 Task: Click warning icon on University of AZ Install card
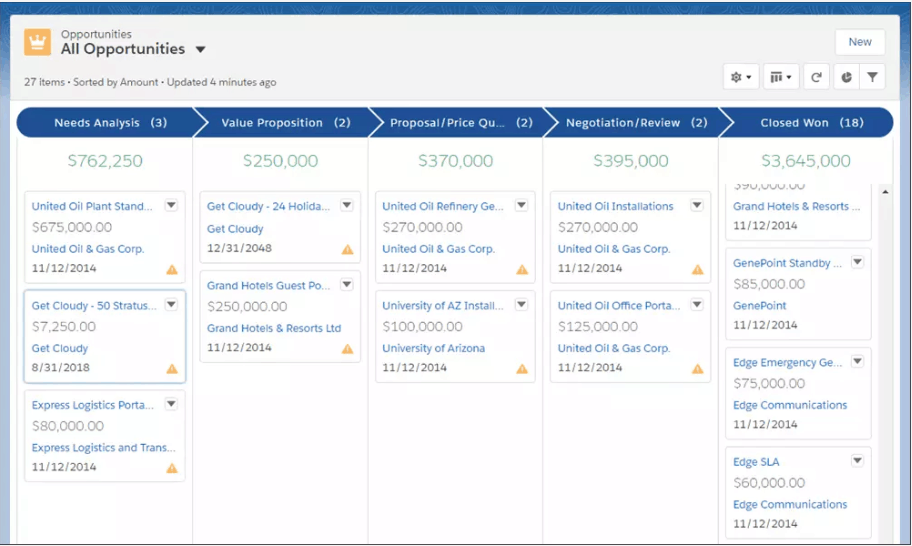coord(522,369)
